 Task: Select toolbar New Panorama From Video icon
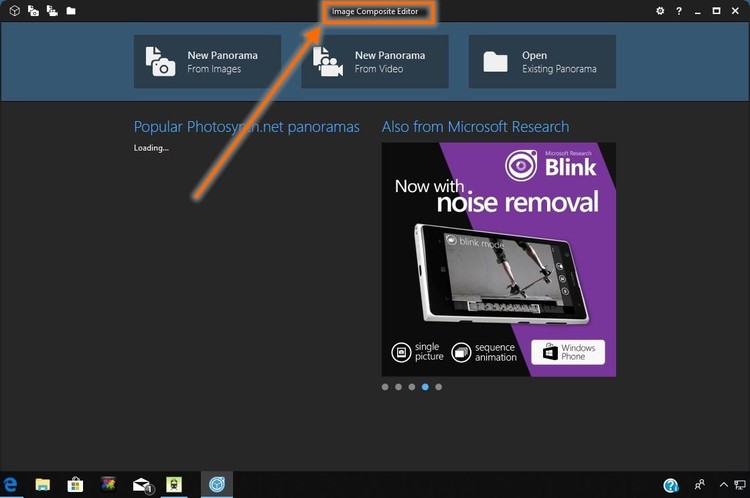coord(52,11)
